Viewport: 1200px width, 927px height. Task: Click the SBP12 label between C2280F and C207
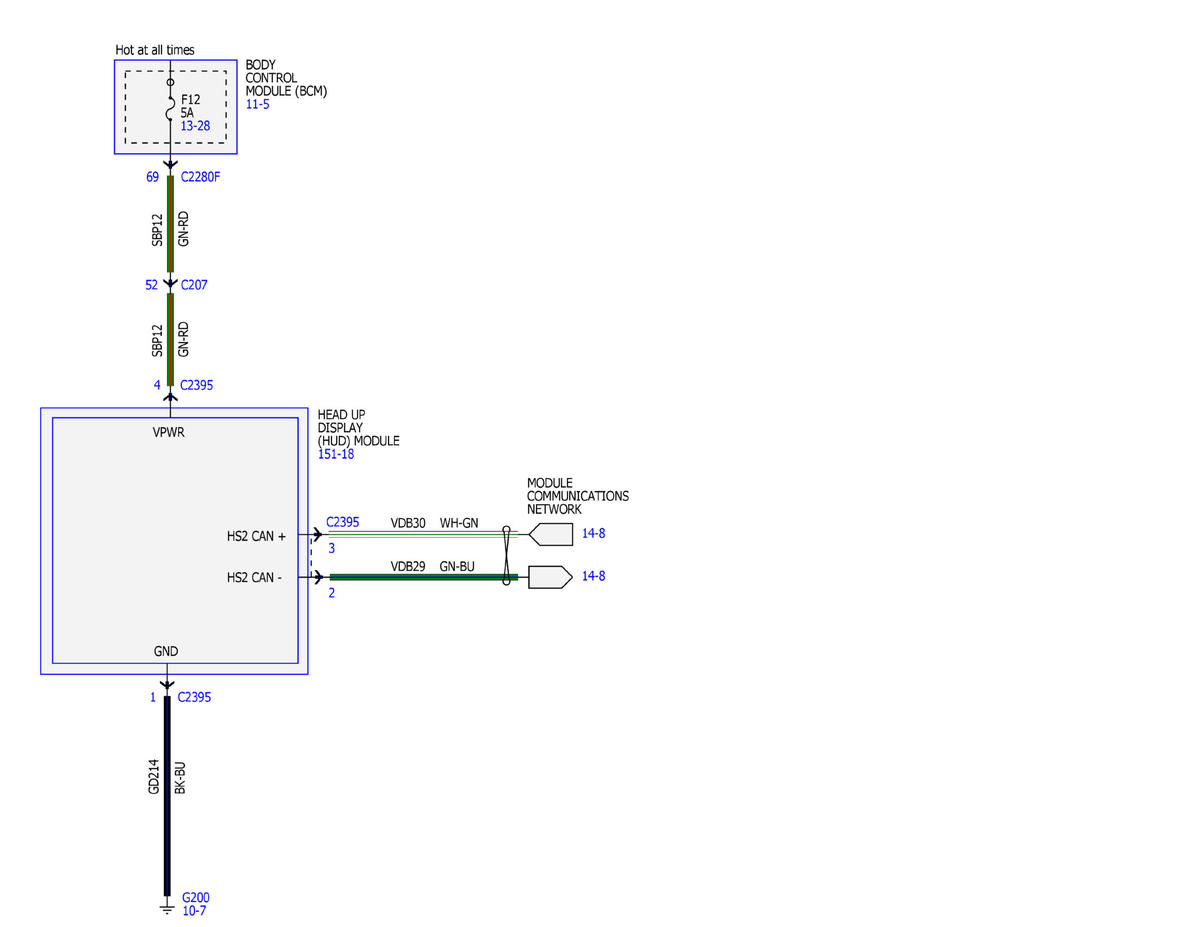pyautogui.click(x=156, y=232)
